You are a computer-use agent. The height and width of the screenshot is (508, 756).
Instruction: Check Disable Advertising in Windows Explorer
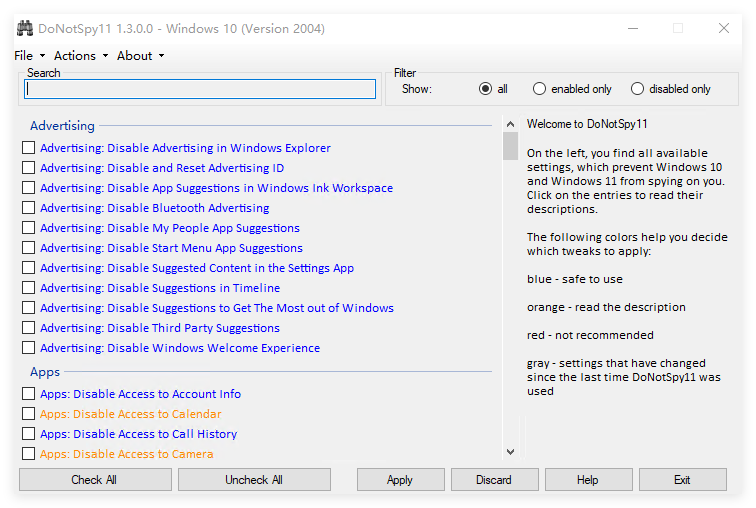[28, 147]
